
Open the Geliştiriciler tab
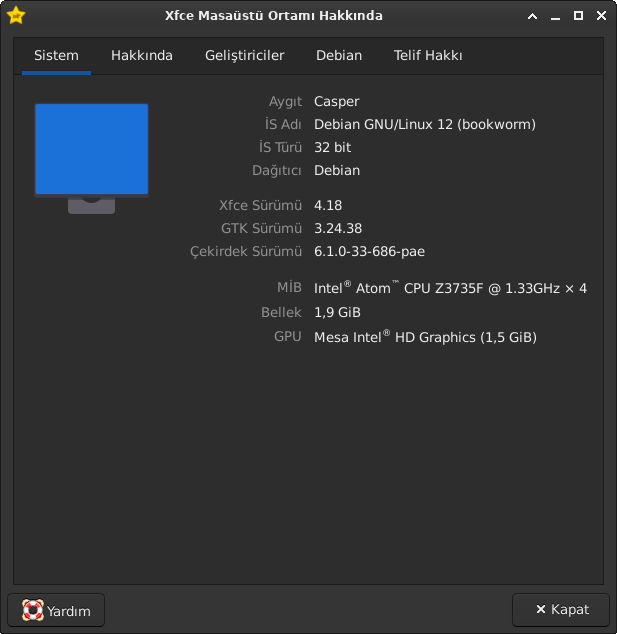(x=245, y=56)
